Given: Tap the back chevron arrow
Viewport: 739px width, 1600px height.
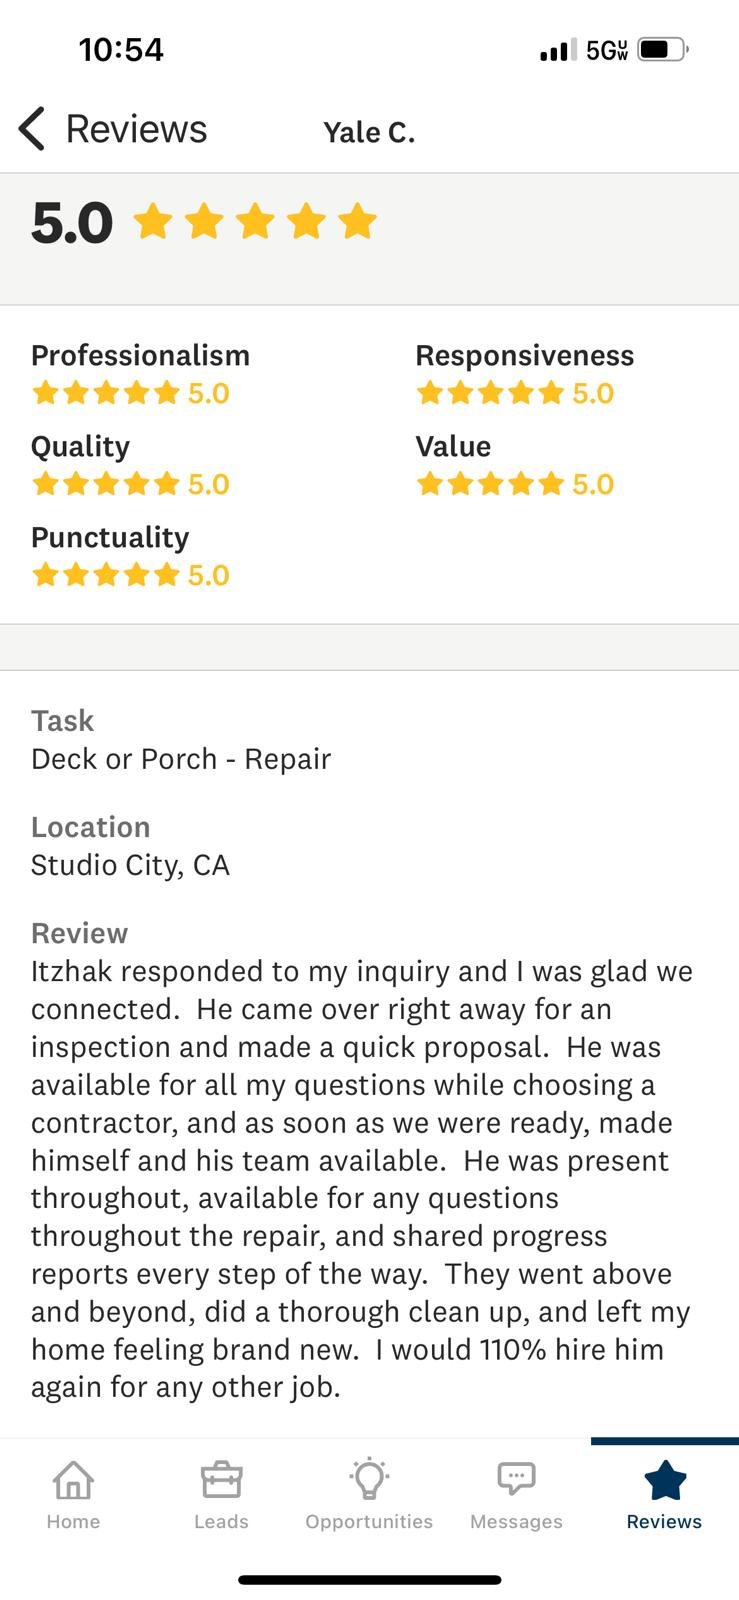Looking at the screenshot, I should [x=32, y=129].
